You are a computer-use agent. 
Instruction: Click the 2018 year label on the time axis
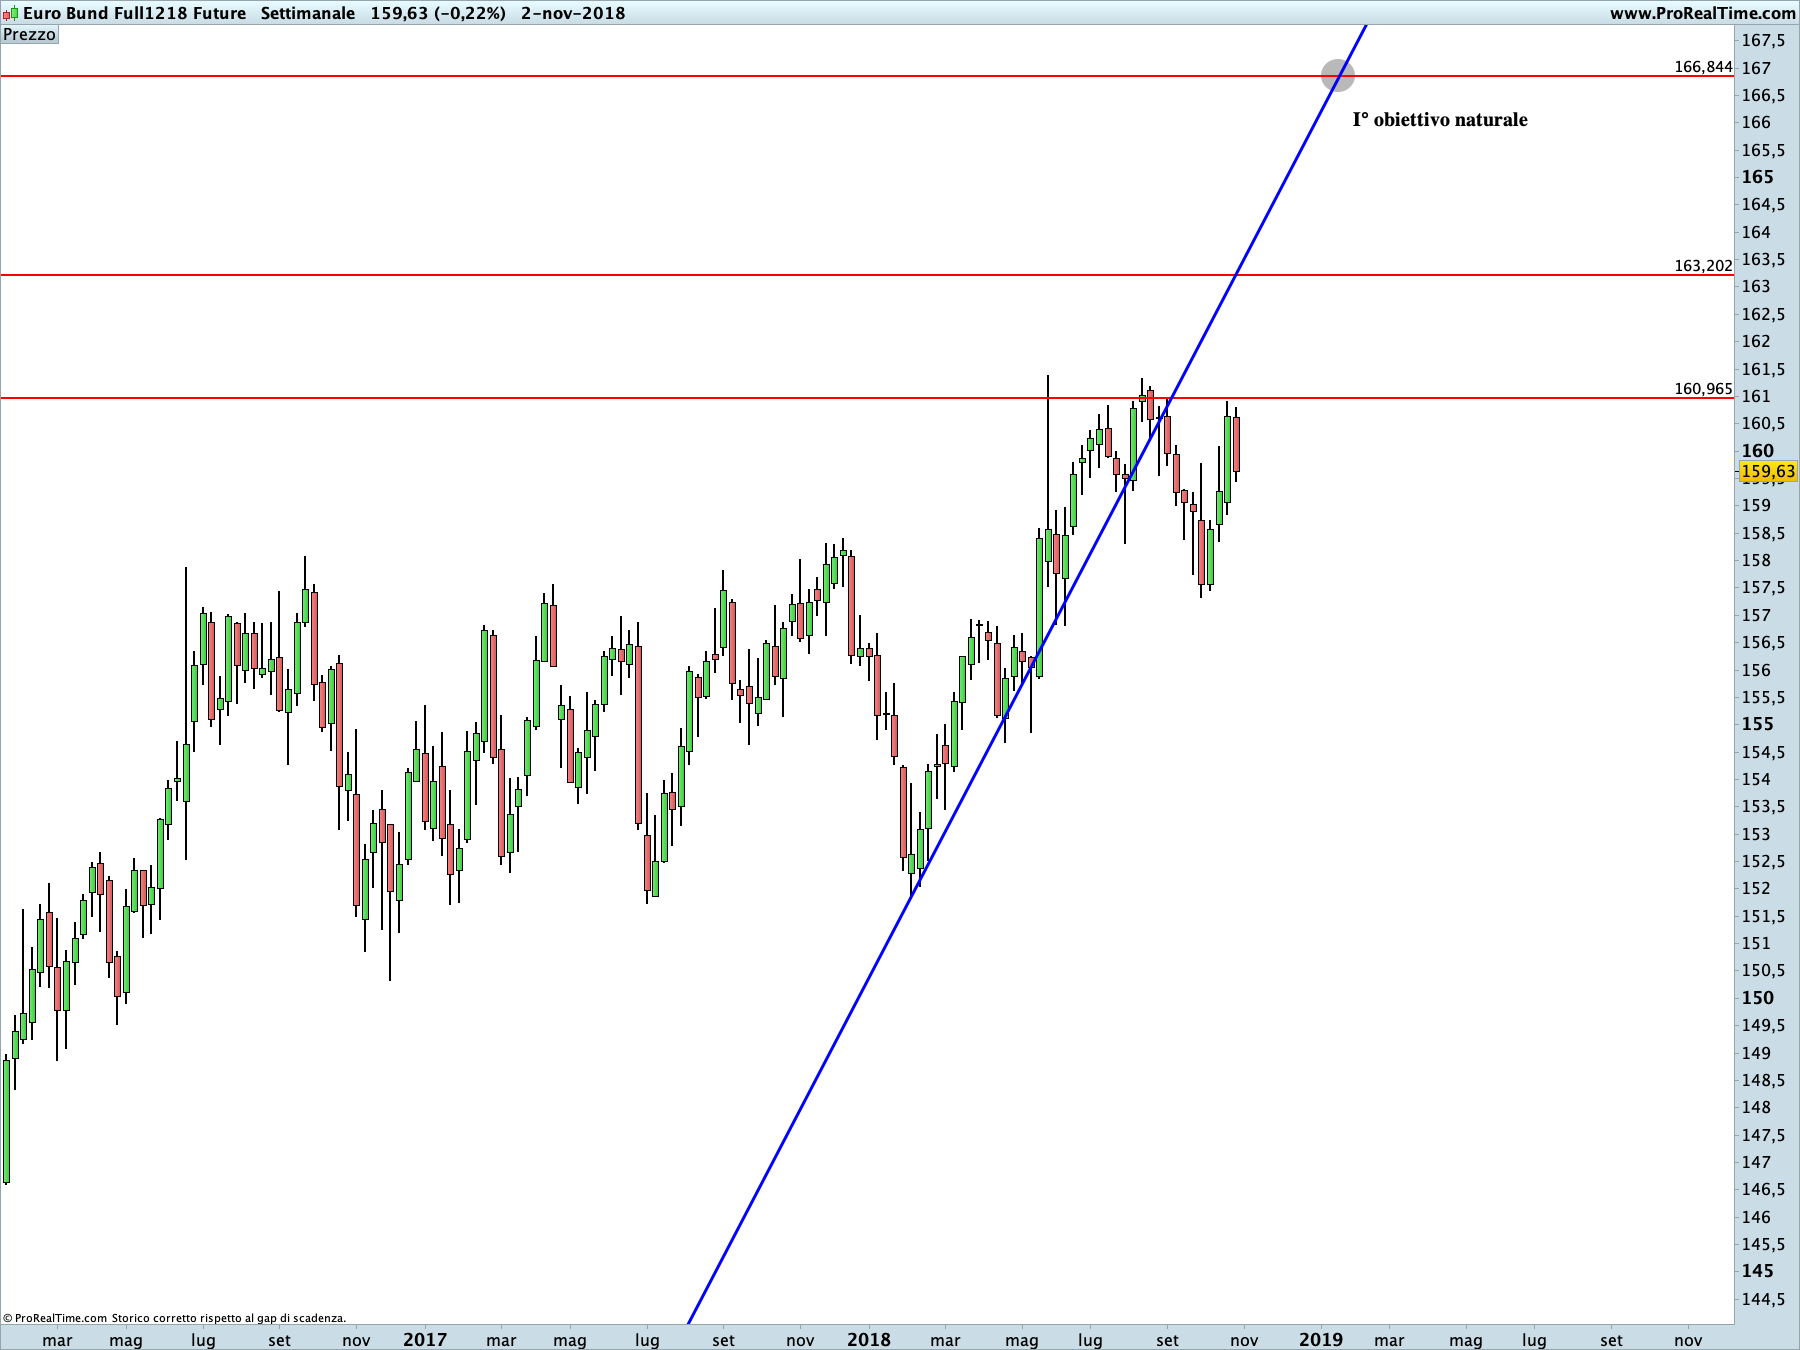coord(868,1339)
